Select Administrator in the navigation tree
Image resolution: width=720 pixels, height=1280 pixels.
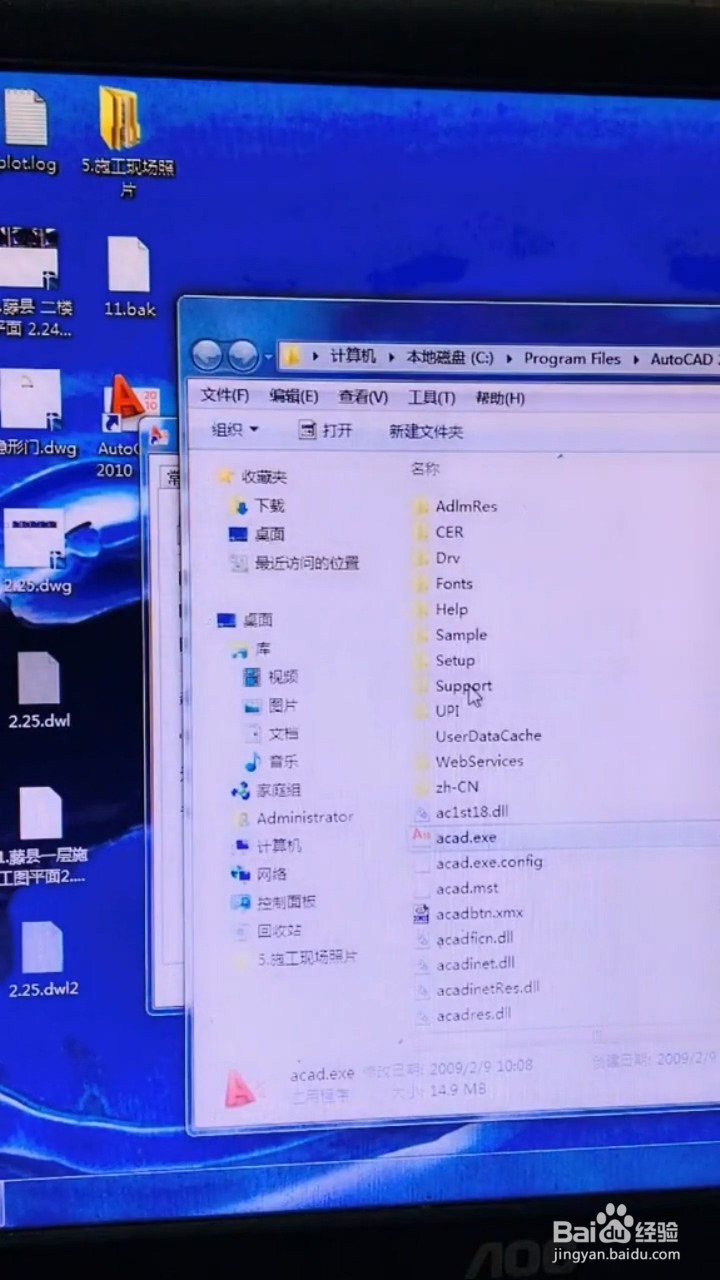point(293,817)
